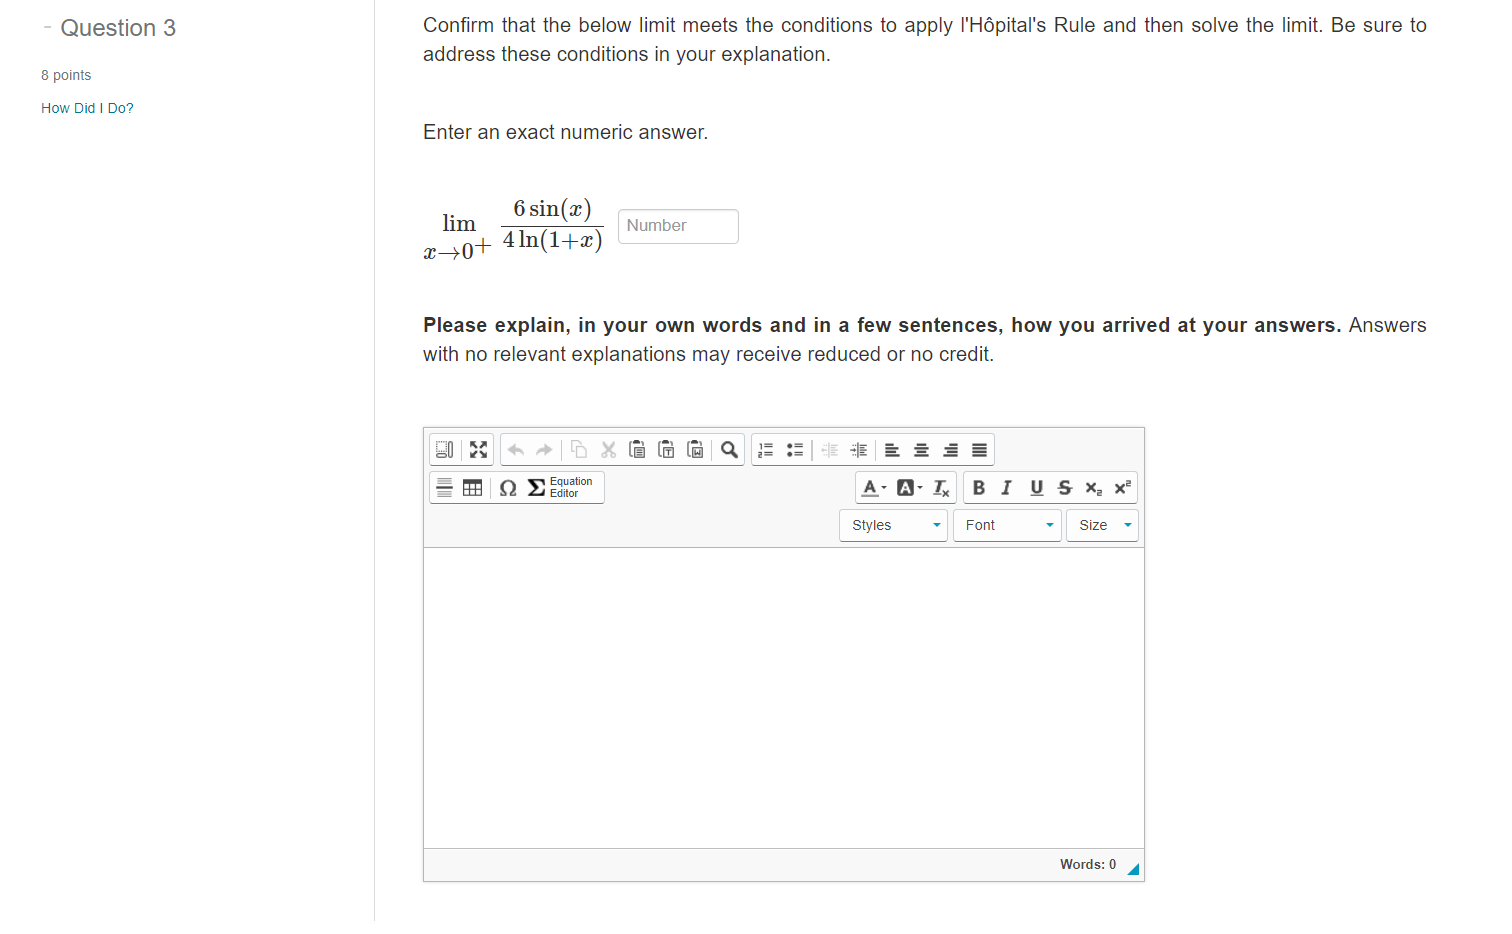The height and width of the screenshot is (934, 1512).
Task: Click the Number answer field
Action: coord(678,226)
